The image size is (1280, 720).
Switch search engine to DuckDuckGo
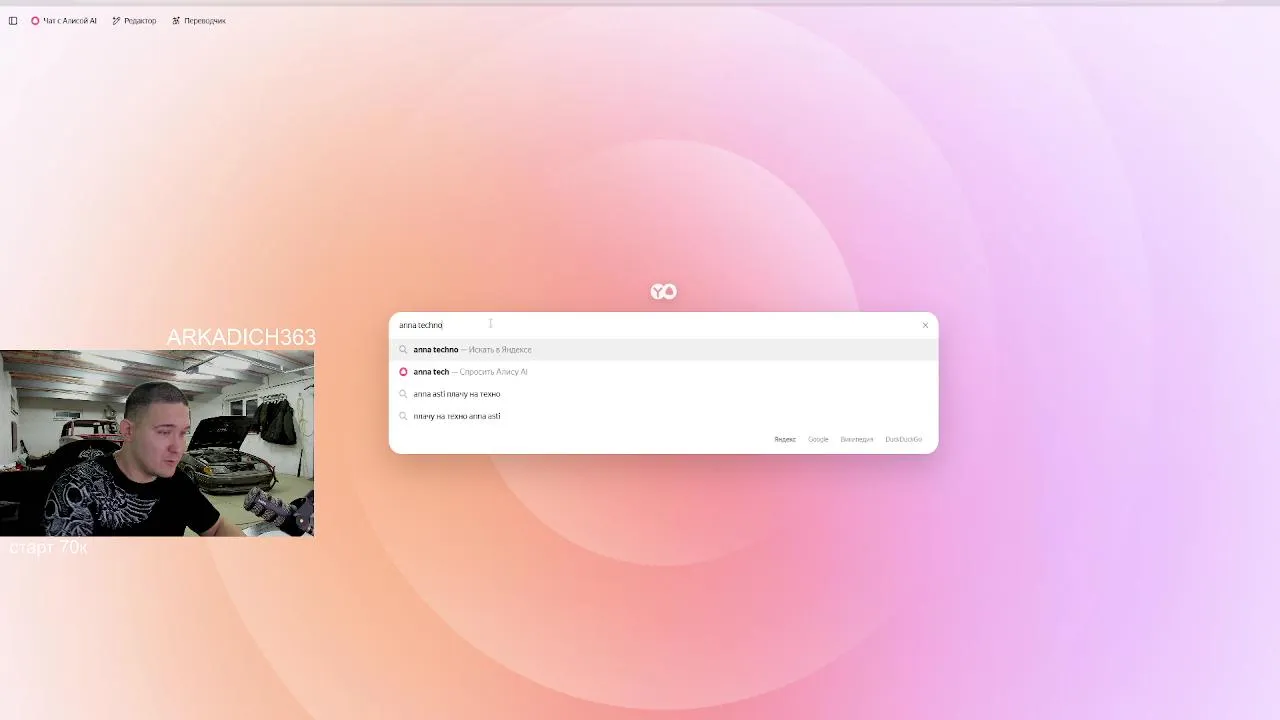(x=904, y=439)
